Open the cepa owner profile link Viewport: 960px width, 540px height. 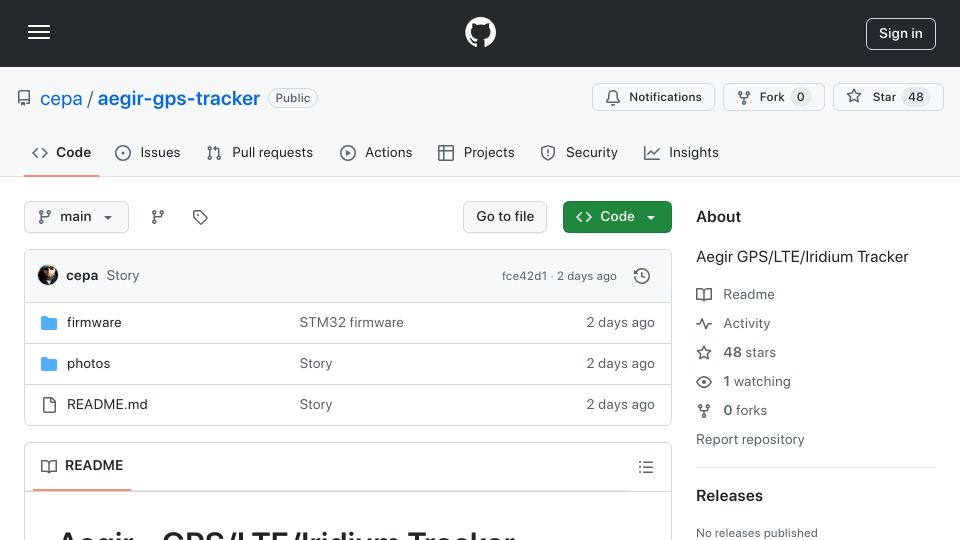tap(61, 98)
